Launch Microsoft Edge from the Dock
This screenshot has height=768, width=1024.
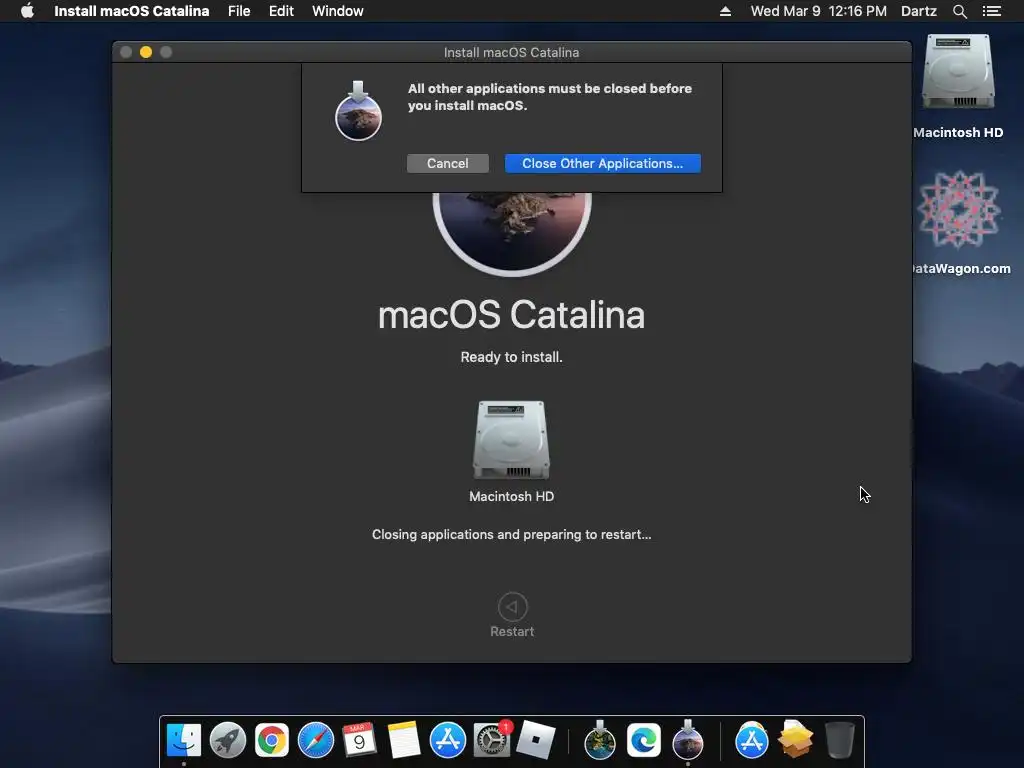644,740
